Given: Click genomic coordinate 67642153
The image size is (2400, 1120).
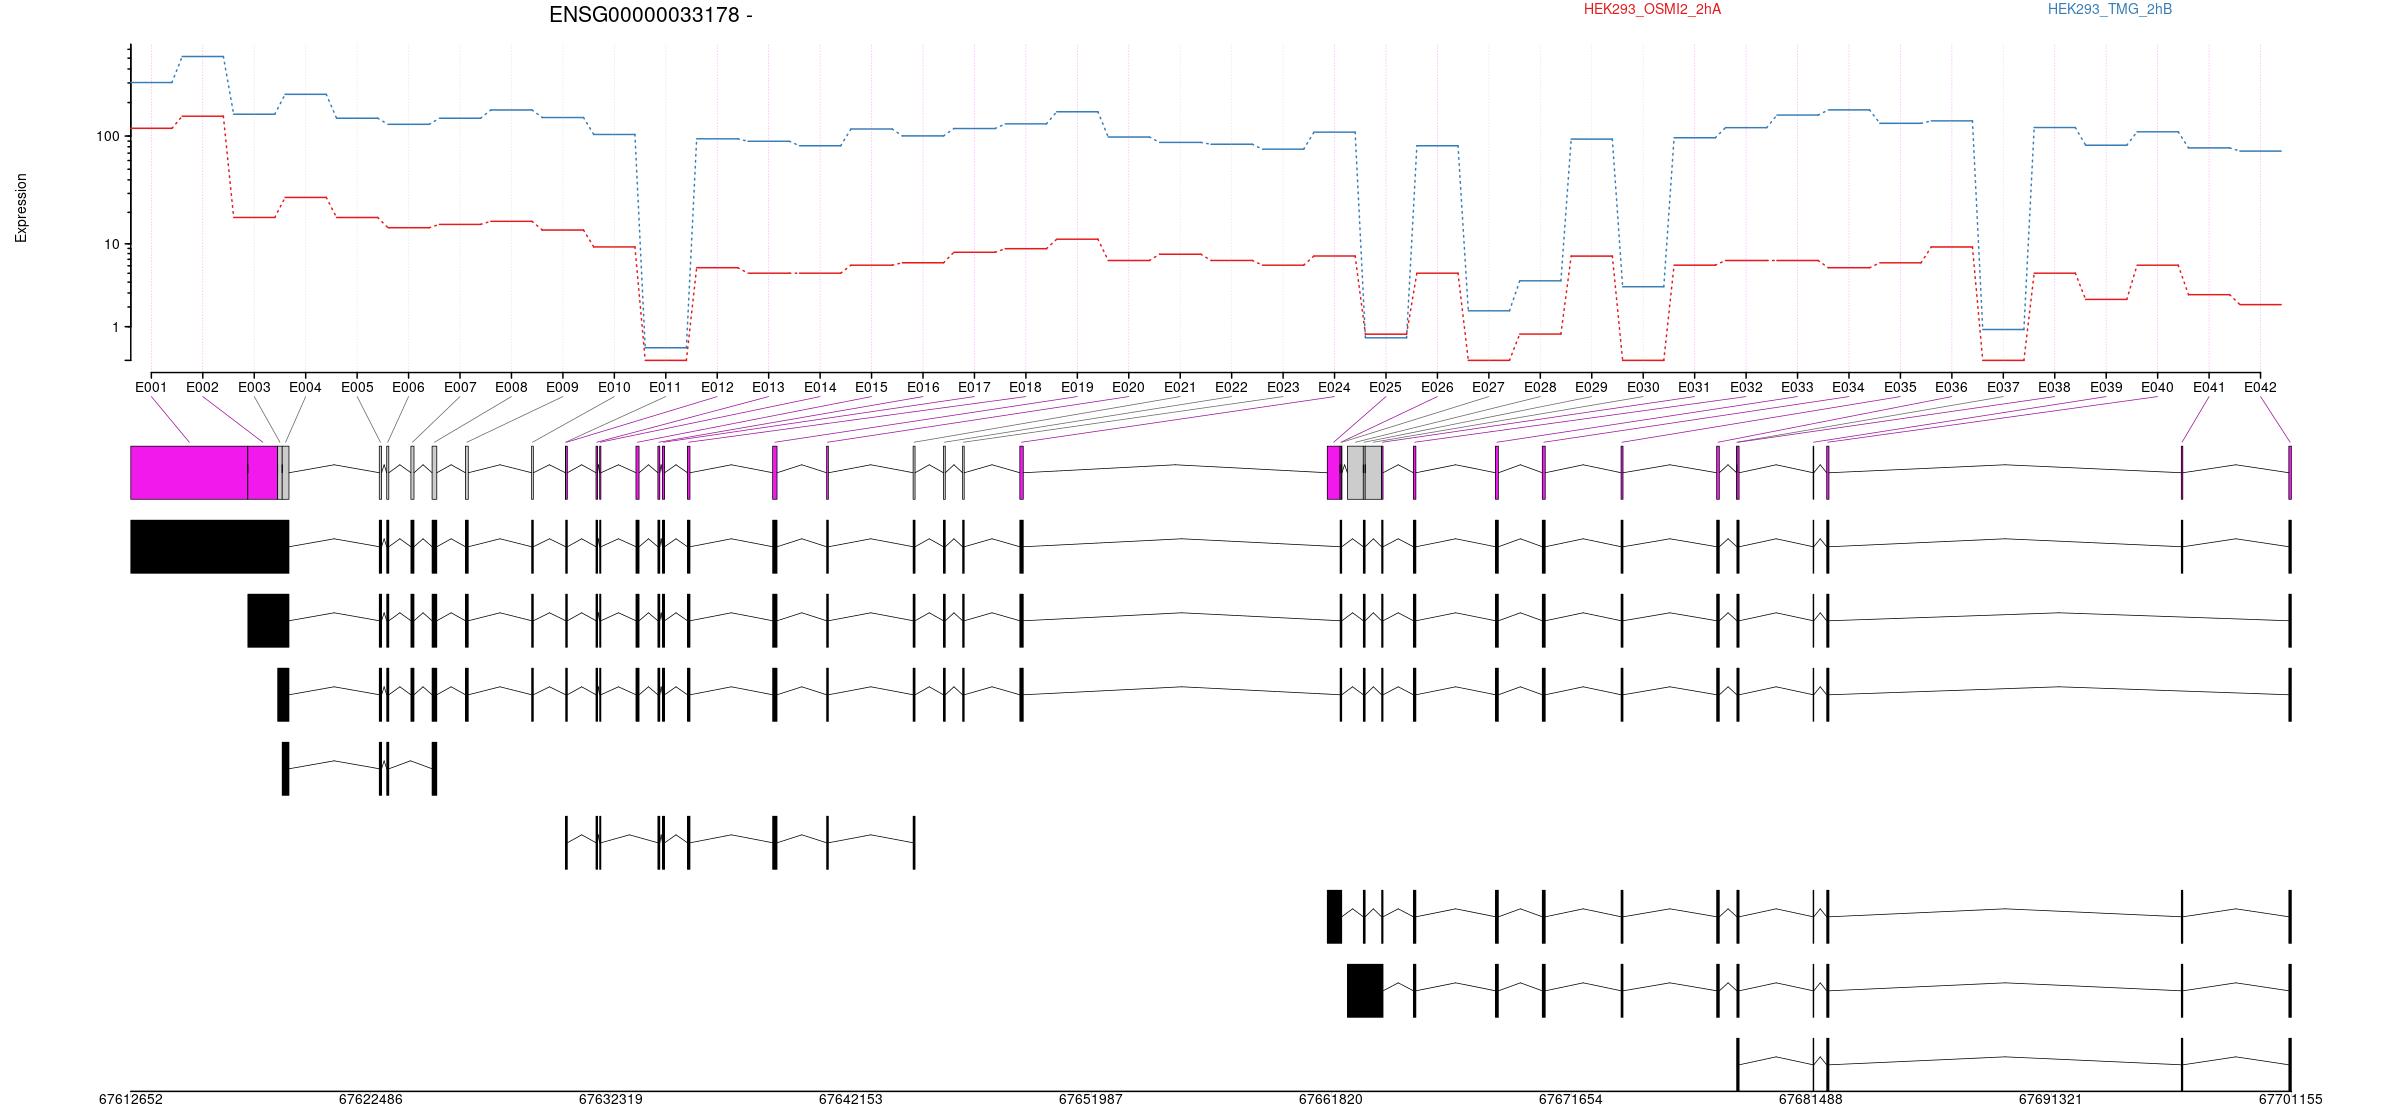Looking at the screenshot, I should (x=851, y=1099).
